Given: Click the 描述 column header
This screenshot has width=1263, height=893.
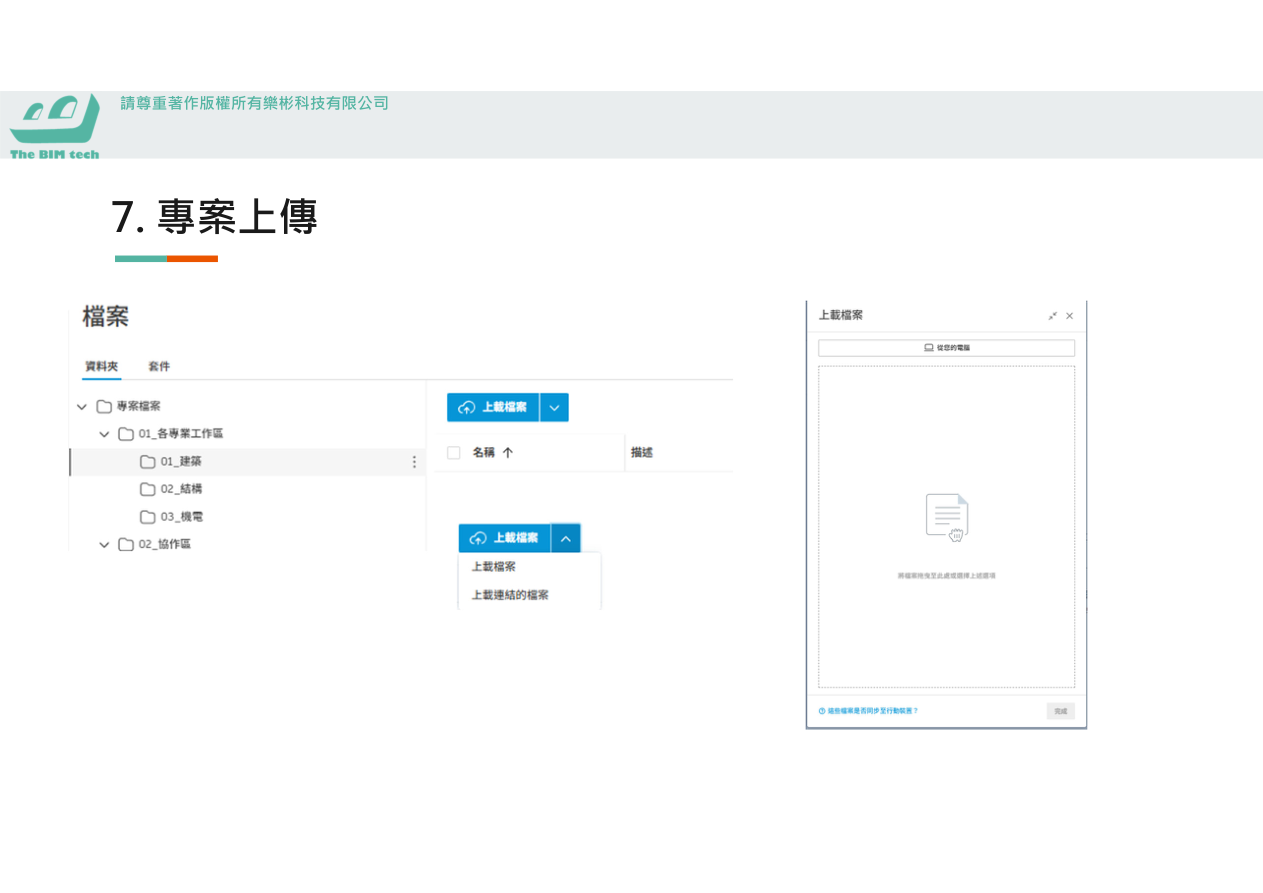Looking at the screenshot, I should [x=642, y=453].
